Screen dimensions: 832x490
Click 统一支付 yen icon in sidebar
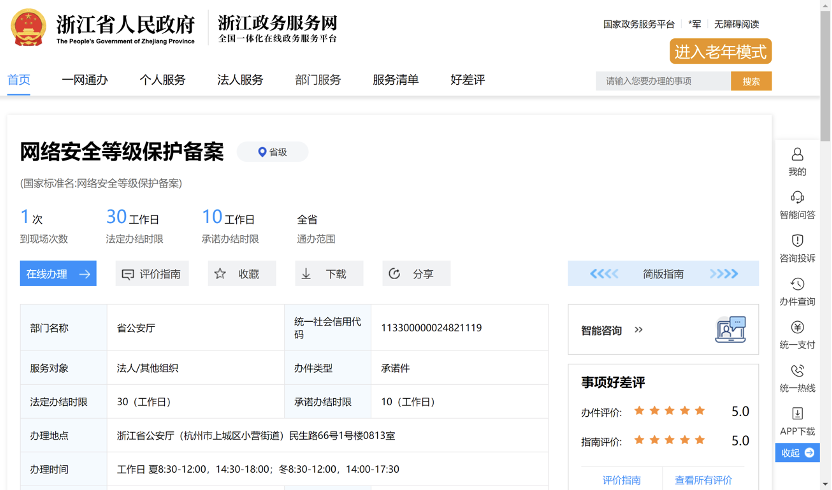click(x=797, y=327)
